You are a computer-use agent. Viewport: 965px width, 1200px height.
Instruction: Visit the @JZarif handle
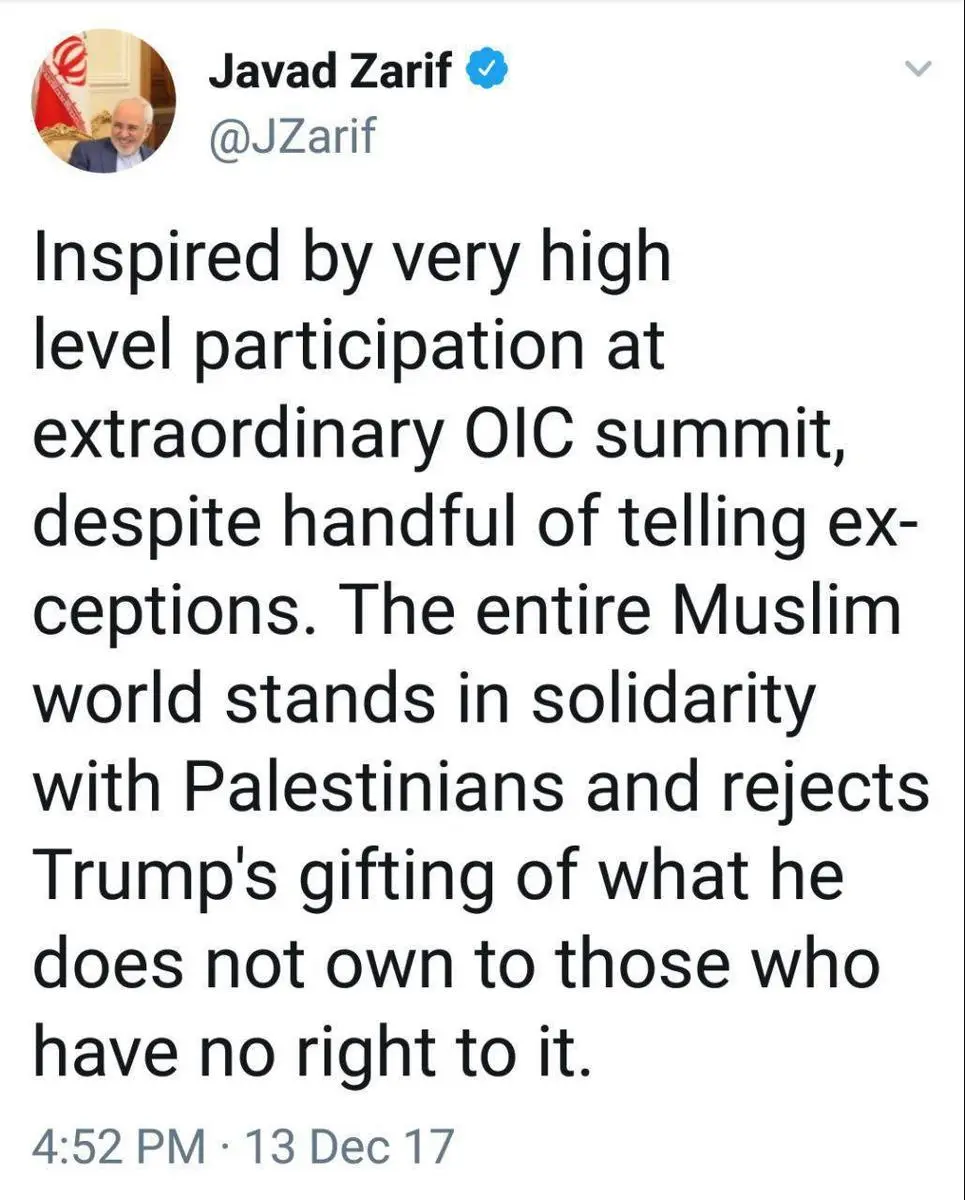[x=291, y=135]
